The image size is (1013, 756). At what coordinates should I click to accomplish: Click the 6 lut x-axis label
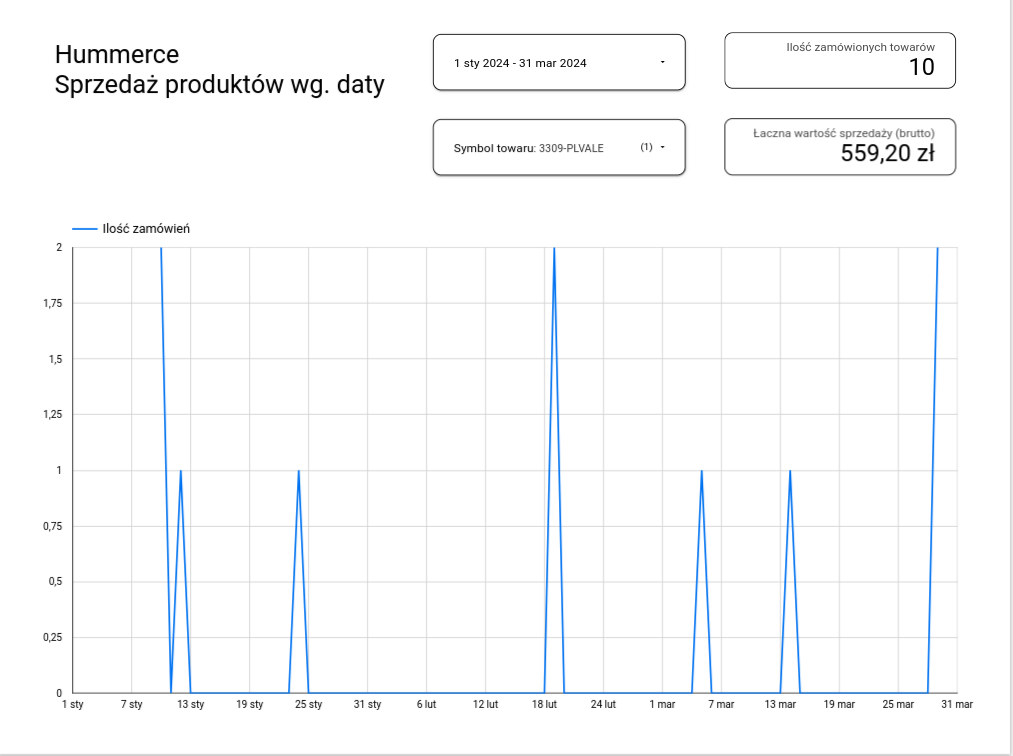(x=426, y=704)
